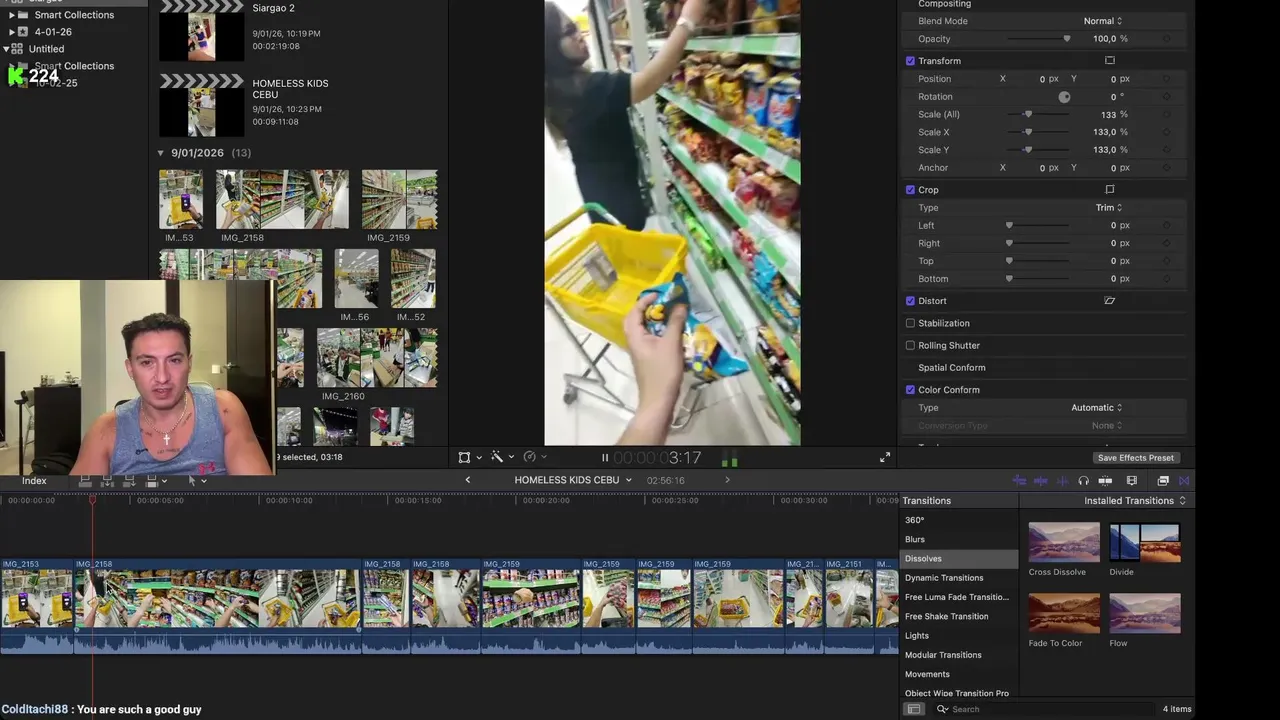
Task: Go back in timeline history
Action: [x=467, y=480]
